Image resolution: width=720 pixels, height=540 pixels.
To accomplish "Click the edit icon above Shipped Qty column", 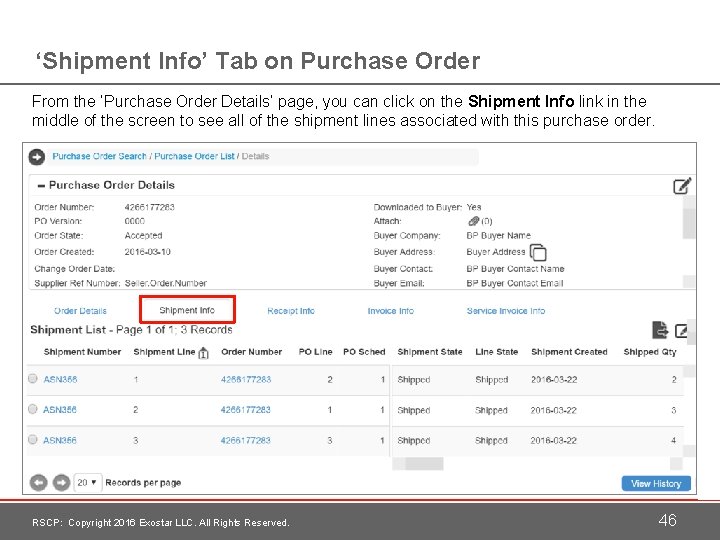I will pyautogui.click(x=681, y=331).
